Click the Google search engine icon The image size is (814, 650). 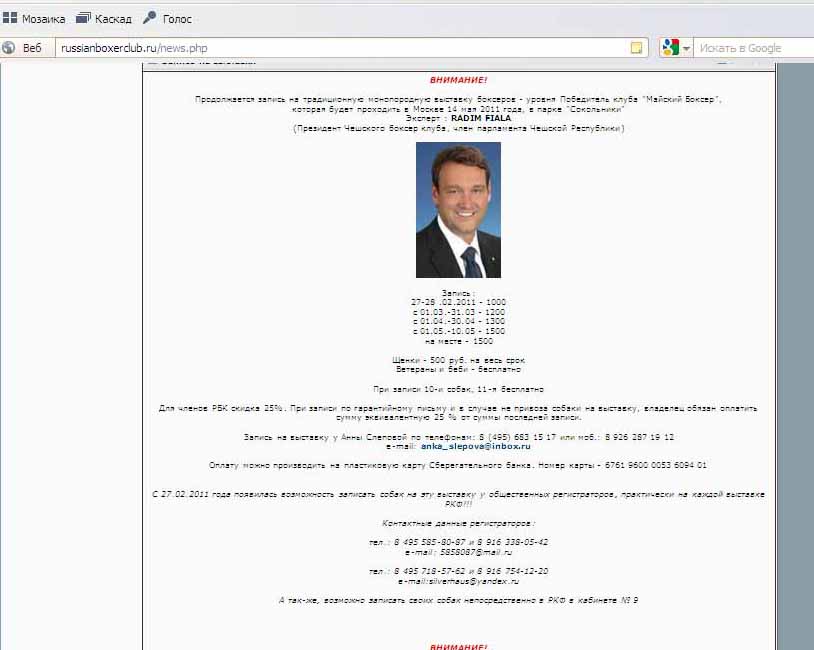tap(669, 48)
